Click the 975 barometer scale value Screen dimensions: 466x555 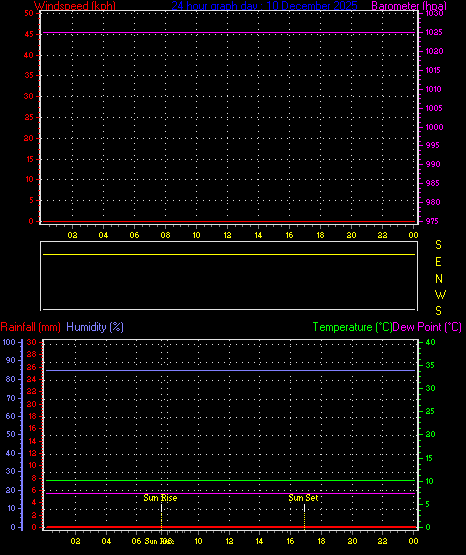coord(432,221)
